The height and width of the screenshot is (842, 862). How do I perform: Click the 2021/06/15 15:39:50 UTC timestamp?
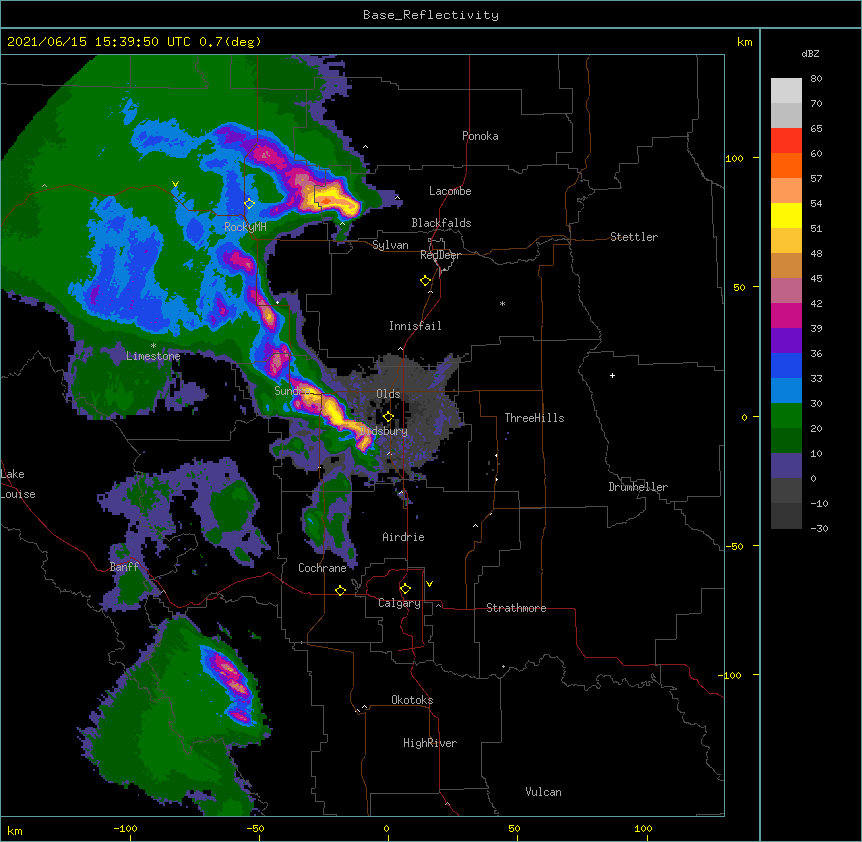click(98, 42)
